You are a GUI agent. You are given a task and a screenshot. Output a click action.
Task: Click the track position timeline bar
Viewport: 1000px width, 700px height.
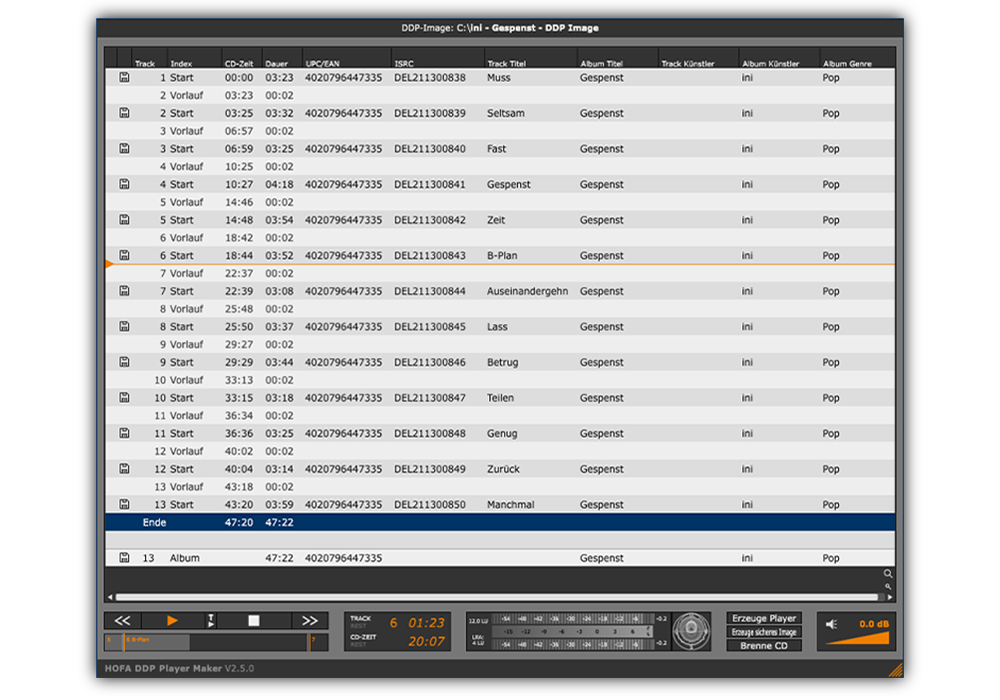[x=216, y=642]
